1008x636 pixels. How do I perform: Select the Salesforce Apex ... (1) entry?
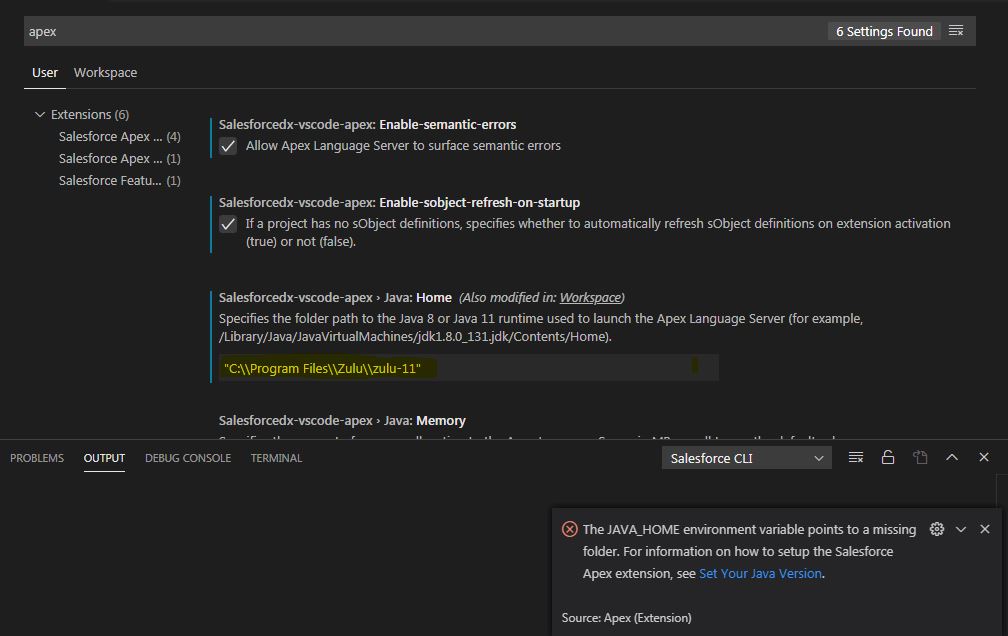pos(120,158)
